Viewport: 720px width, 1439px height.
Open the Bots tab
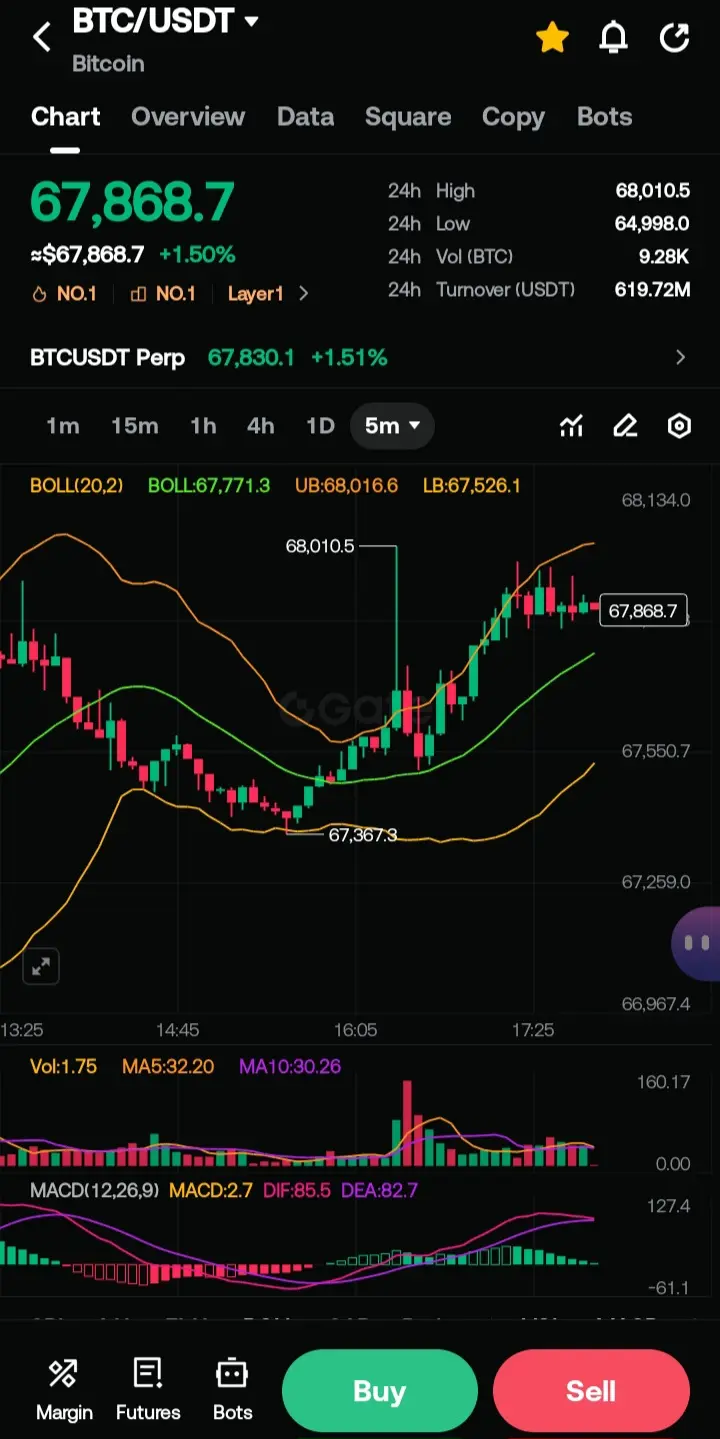(x=605, y=117)
